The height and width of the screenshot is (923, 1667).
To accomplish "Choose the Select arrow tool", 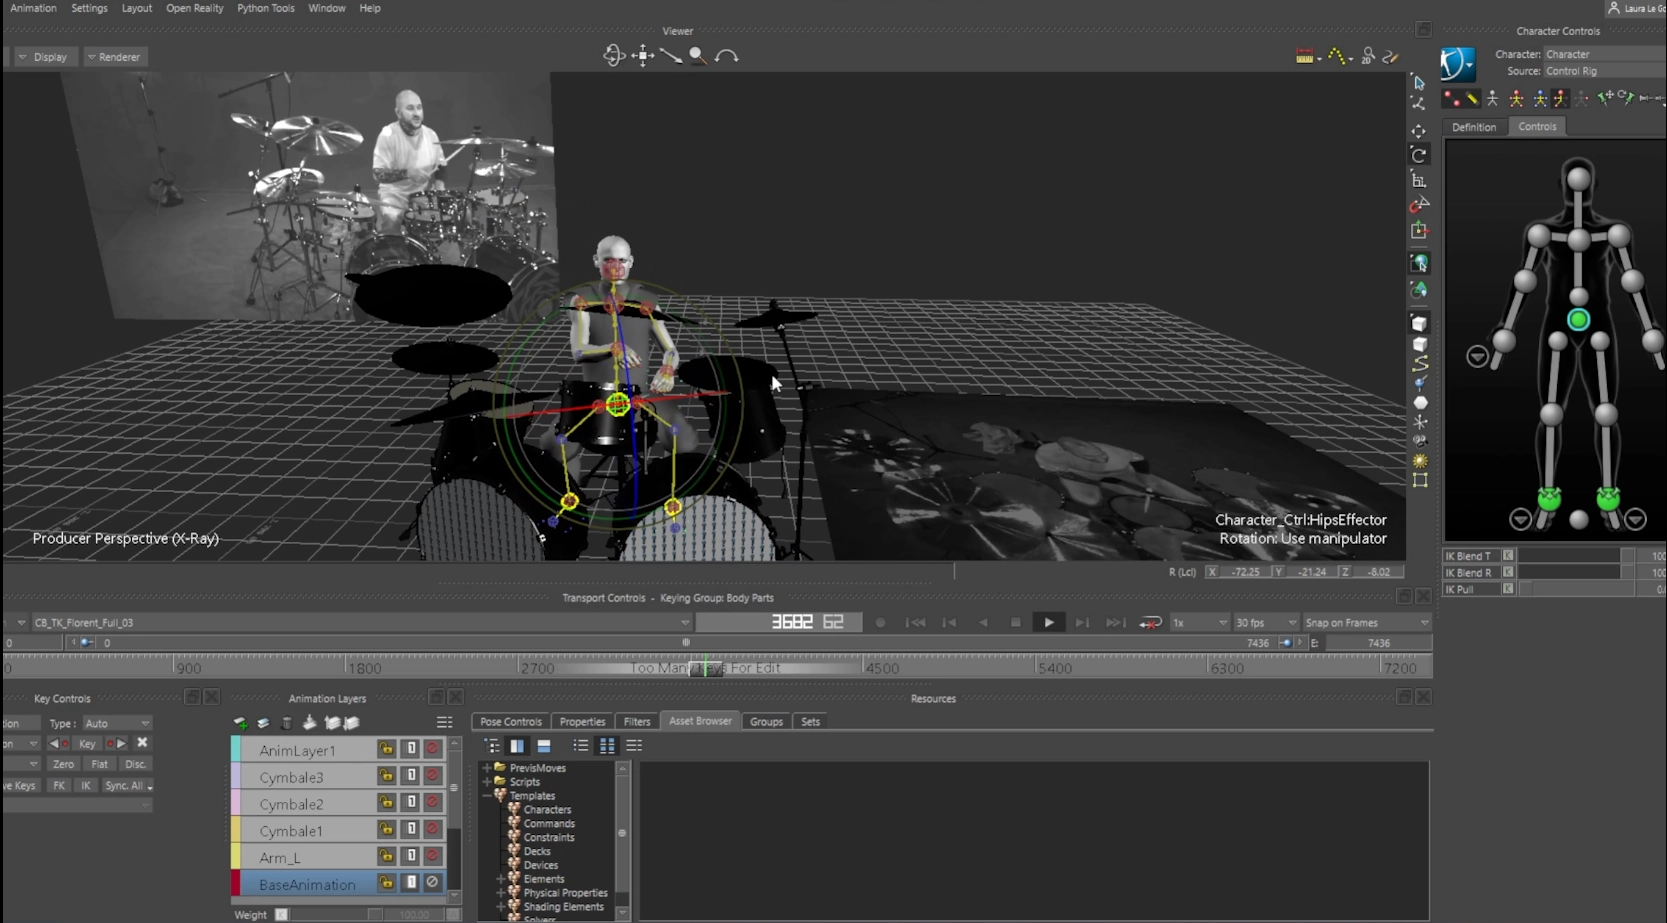I will [1419, 83].
